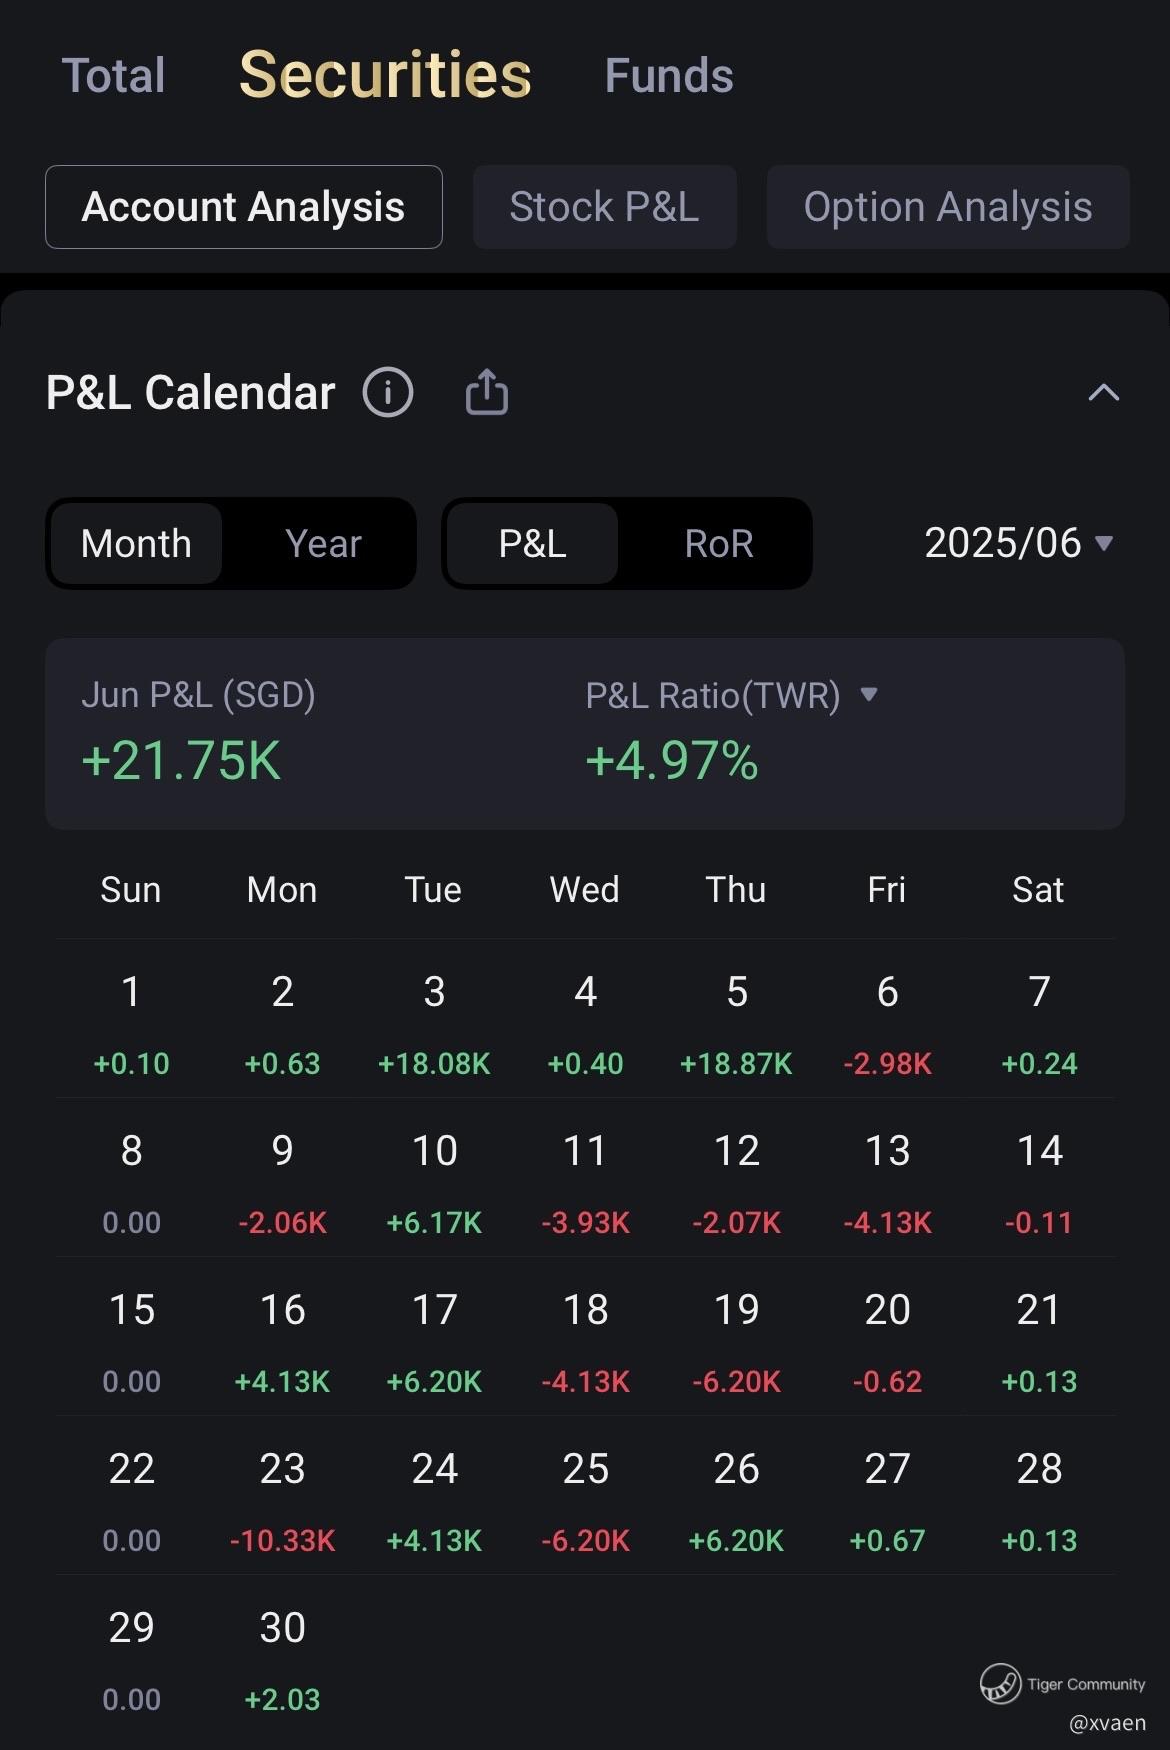This screenshot has height=1750, width=1170.
Task: Click the P&L Calendar info icon
Action: [x=388, y=392]
